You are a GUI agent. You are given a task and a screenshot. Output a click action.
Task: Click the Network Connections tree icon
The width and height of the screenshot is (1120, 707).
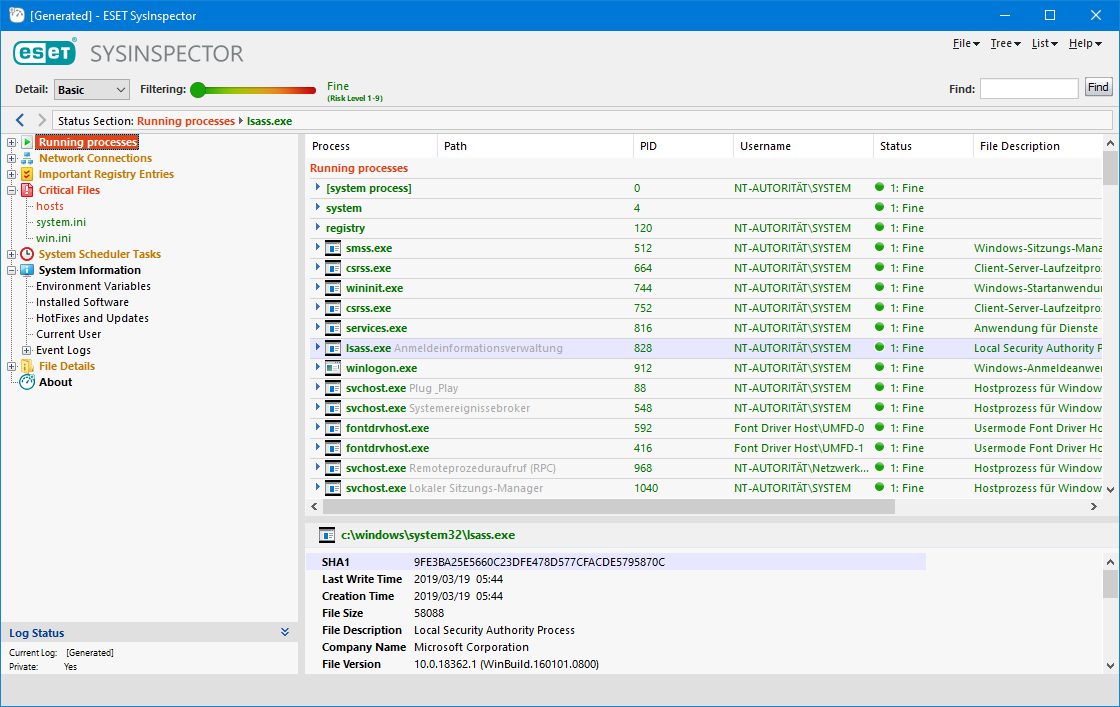click(27, 158)
